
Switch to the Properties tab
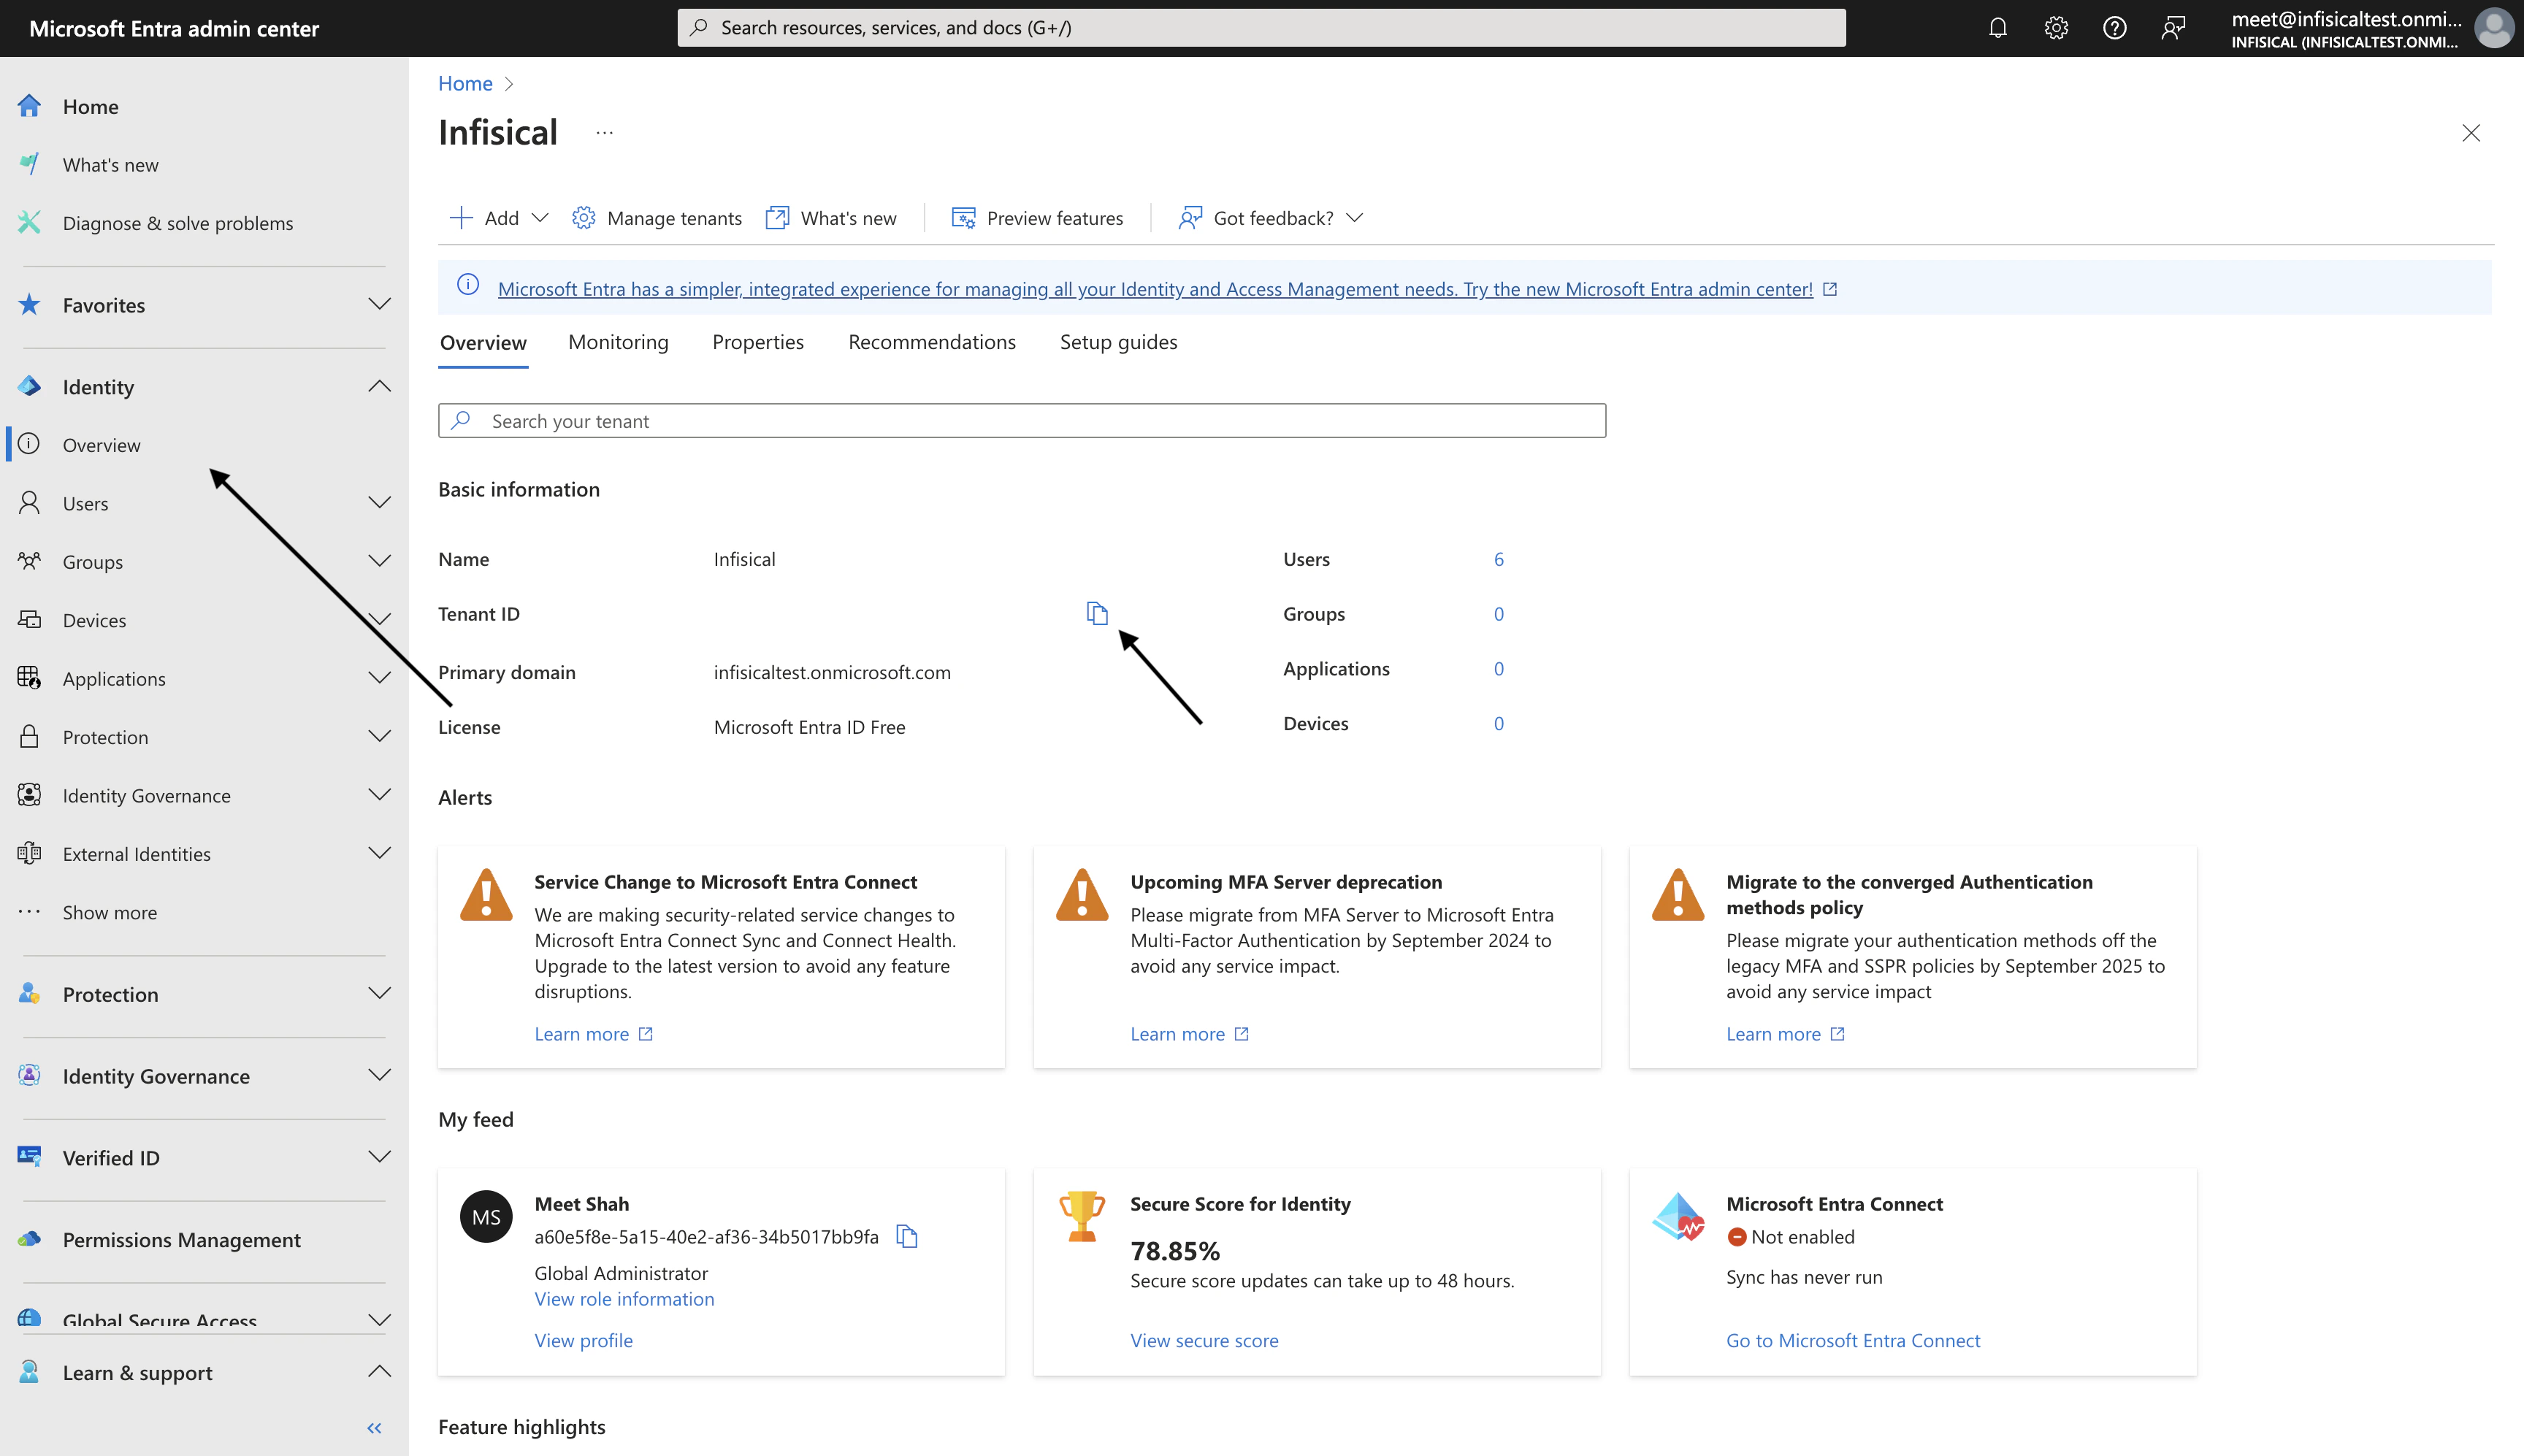pos(758,342)
